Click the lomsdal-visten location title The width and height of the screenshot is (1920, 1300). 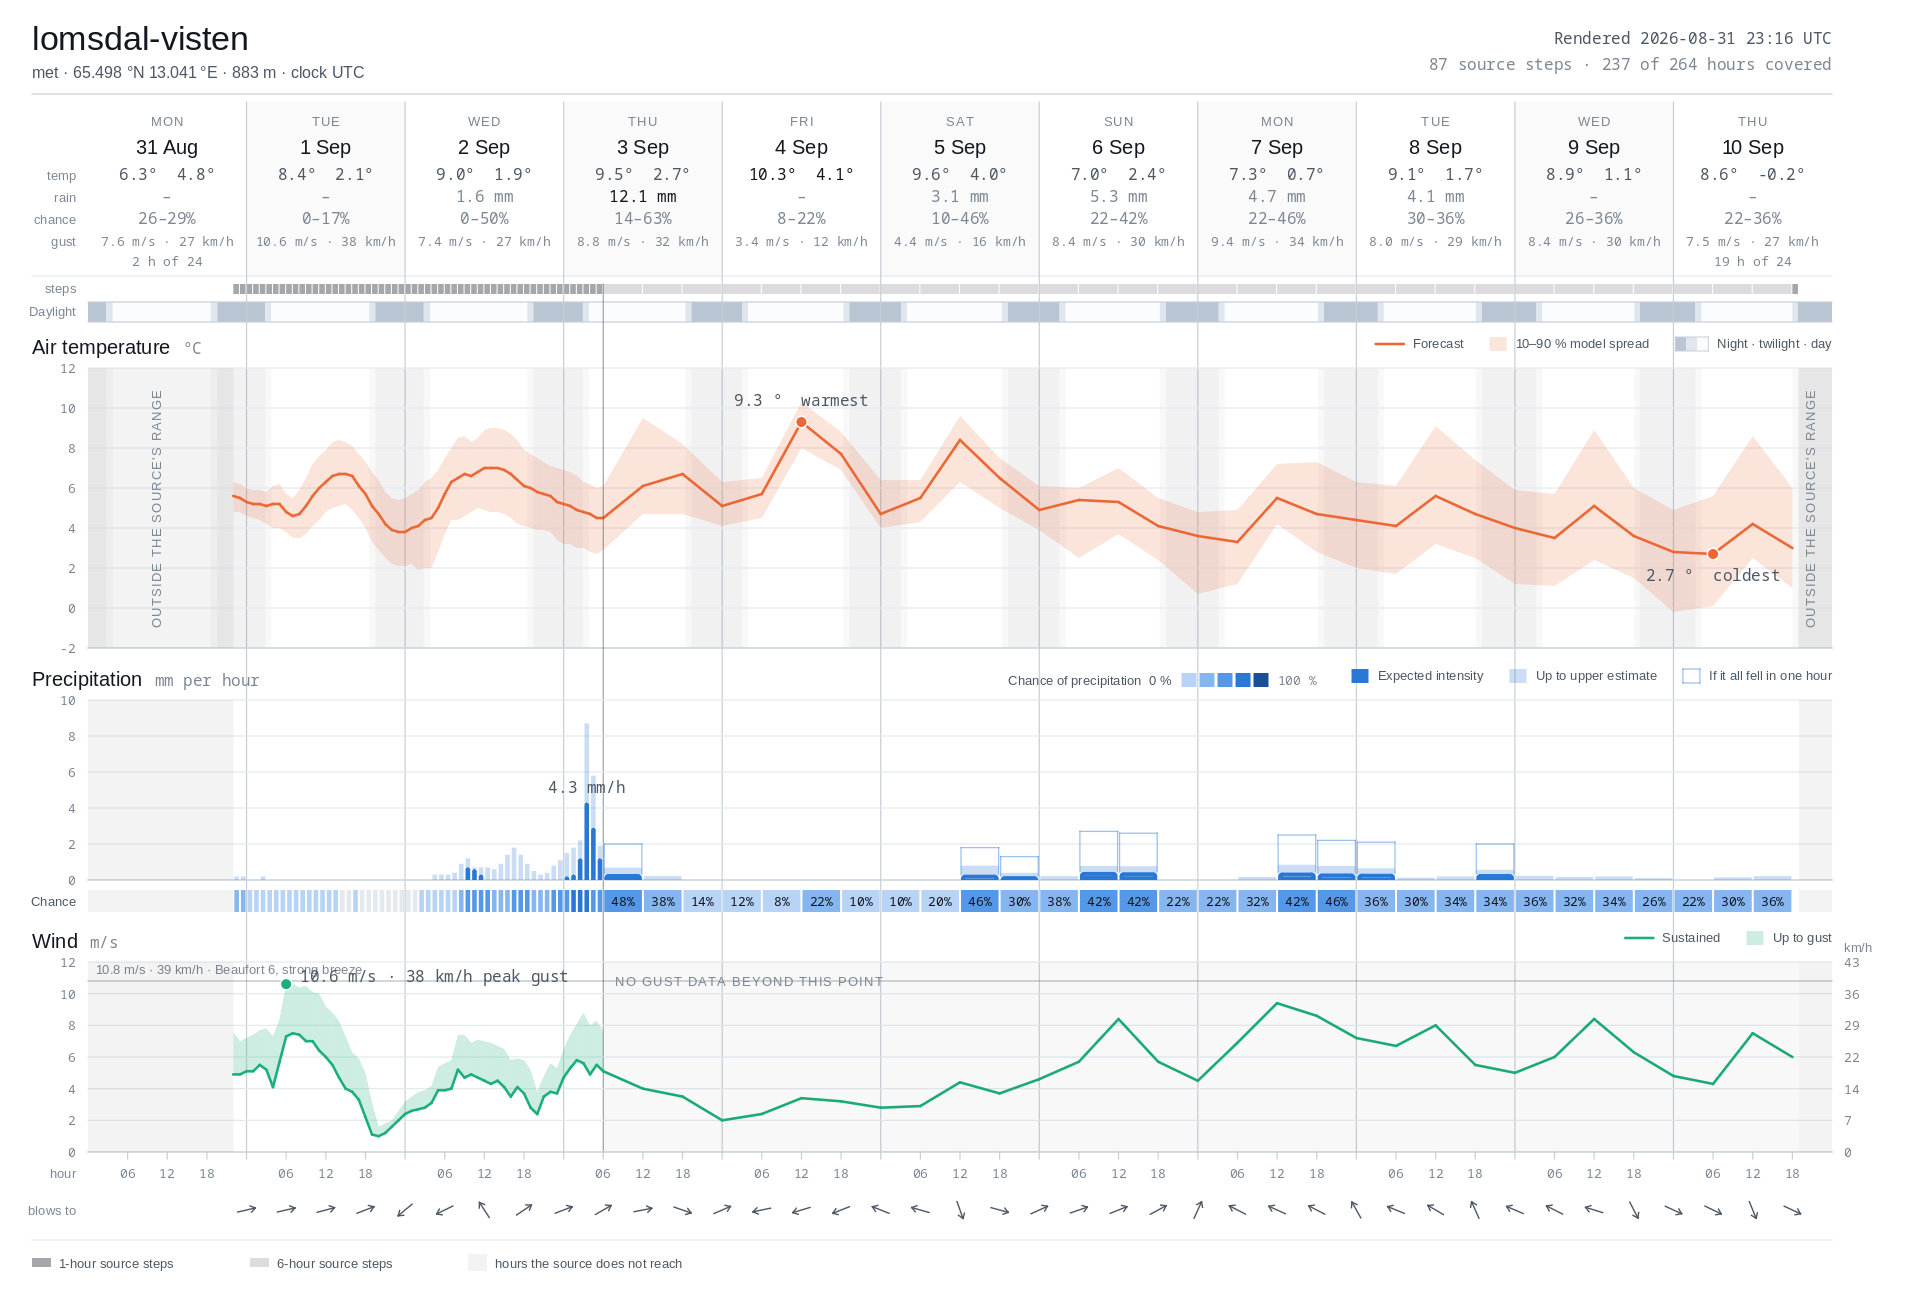pyautogui.click(x=140, y=39)
